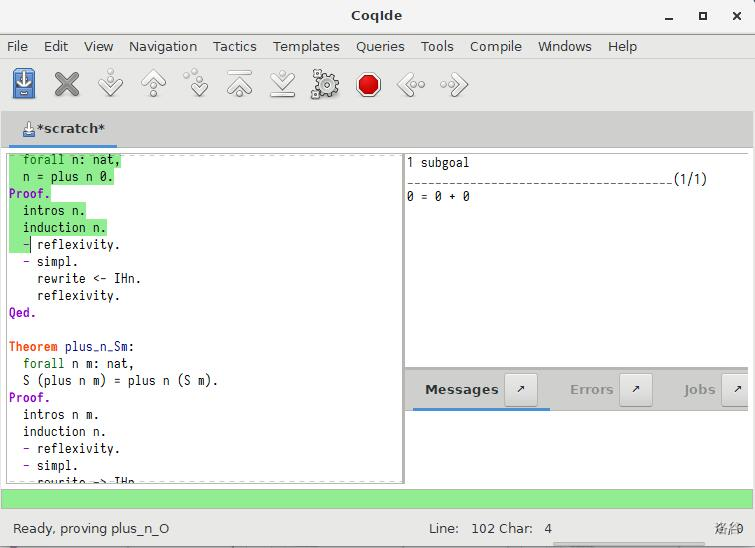This screenshot has width=755, height=548.
Task: Run proof to the cursor position
Action: [x=197, y=84]
